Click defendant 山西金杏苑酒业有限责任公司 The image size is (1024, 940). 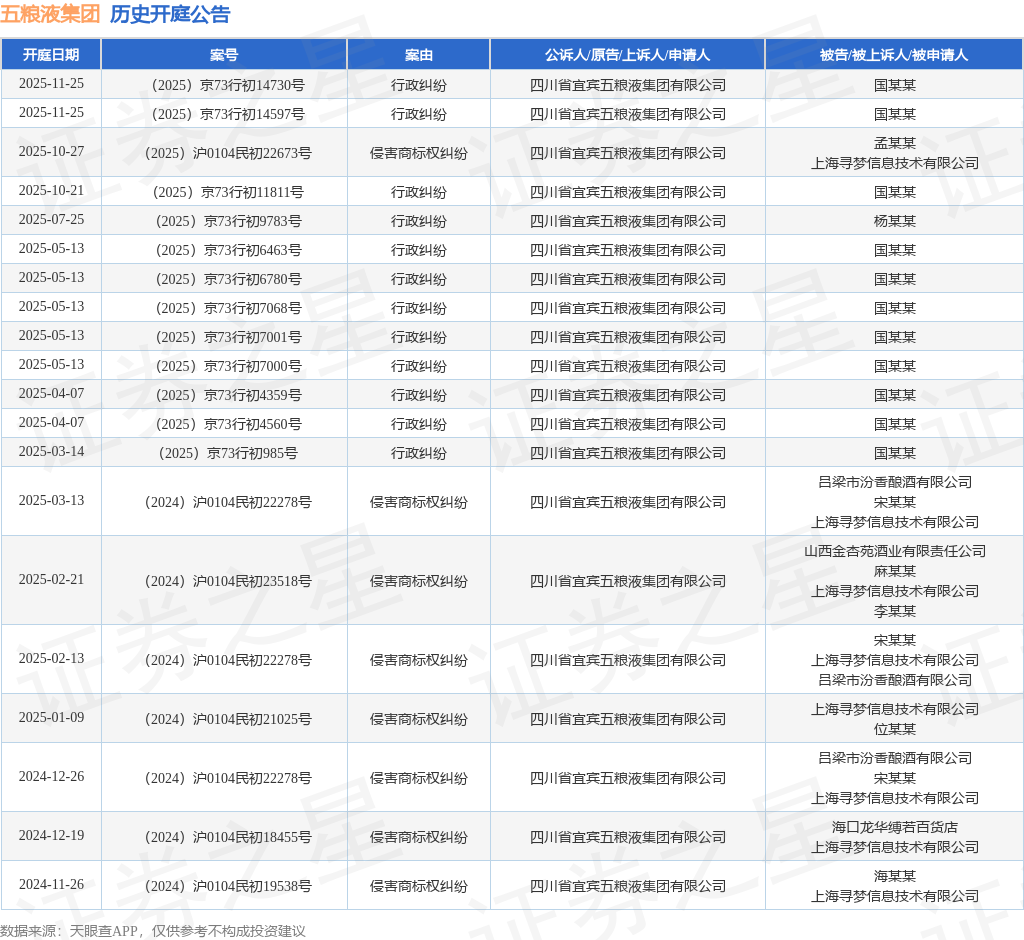(895, 551)
